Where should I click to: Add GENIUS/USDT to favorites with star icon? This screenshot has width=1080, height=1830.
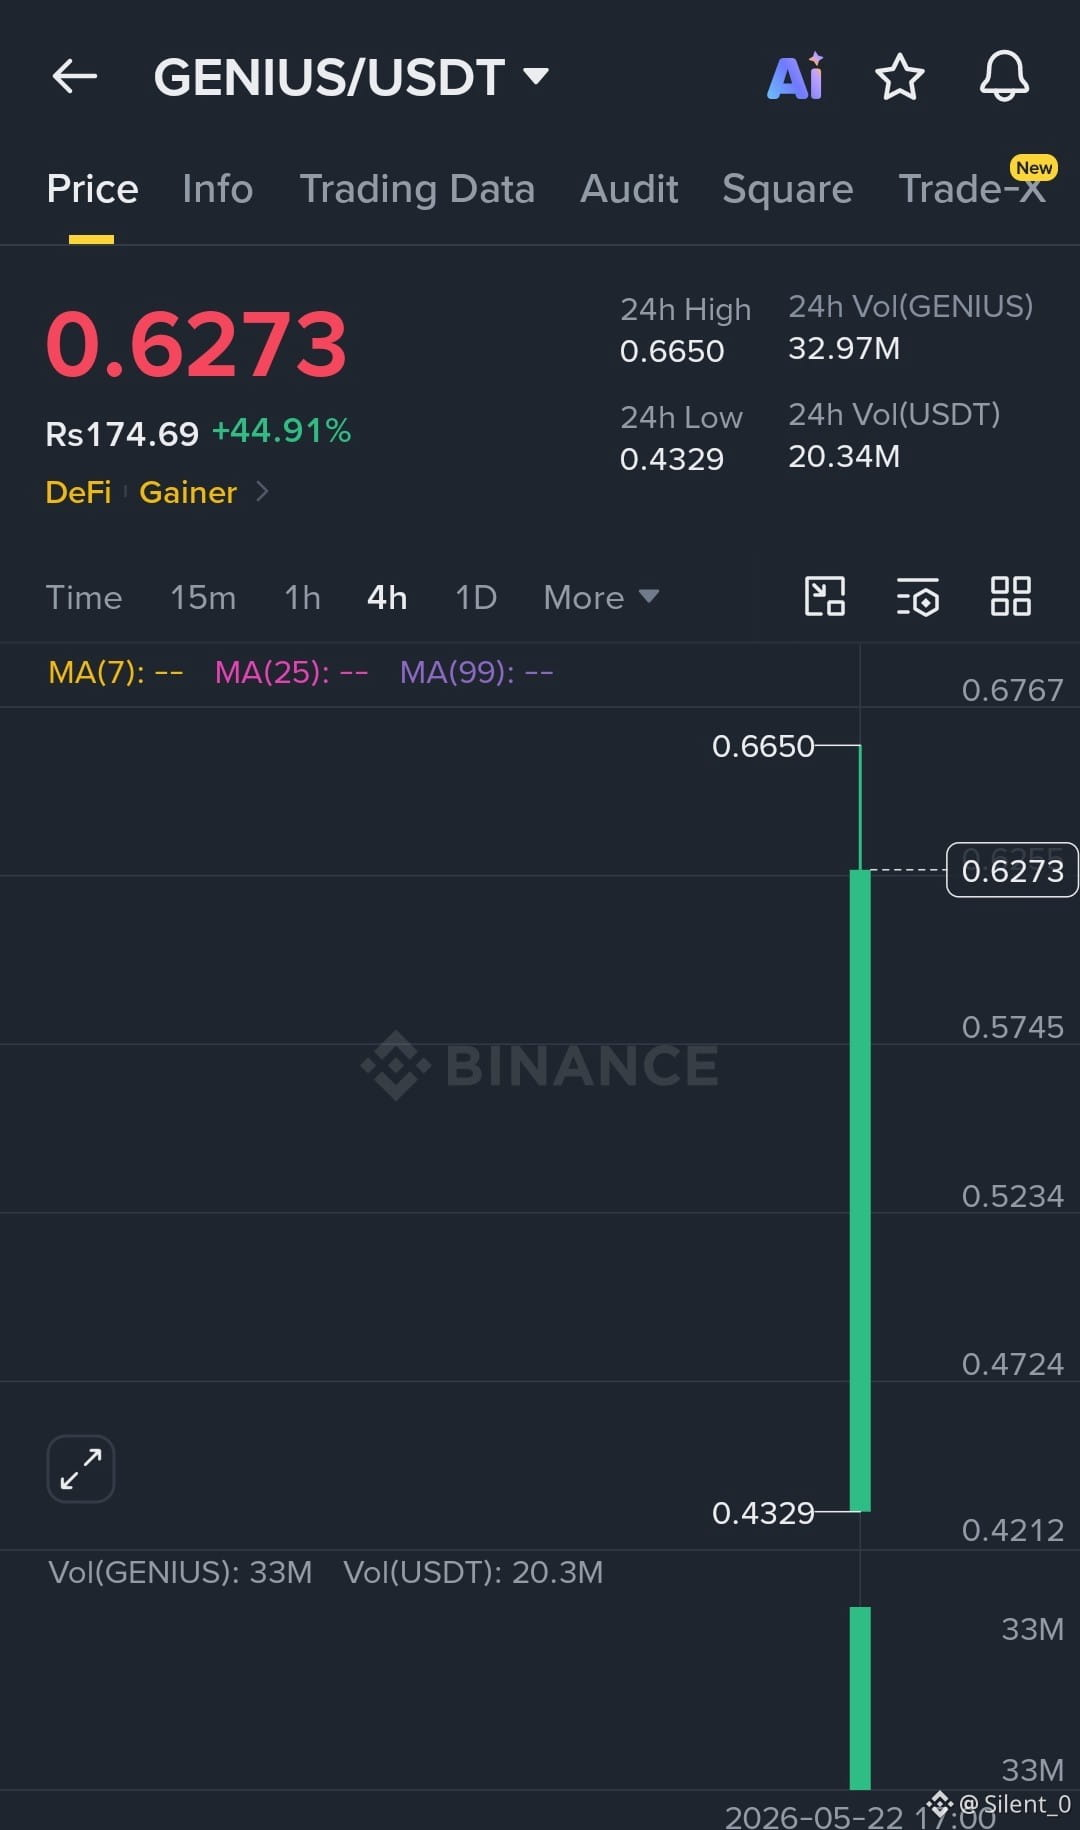click(899, 77)
